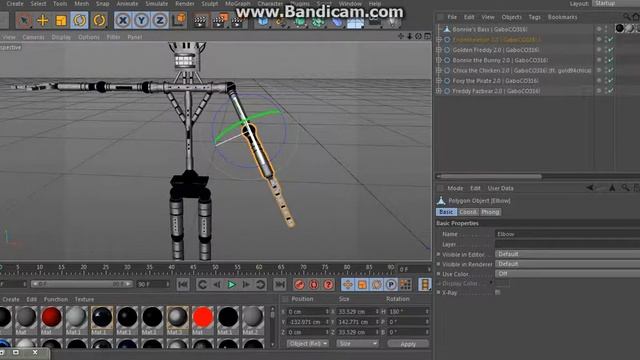The image size is (640, 360).
Task: Click the keyframe selection question mark button
Action: [328, 284]
